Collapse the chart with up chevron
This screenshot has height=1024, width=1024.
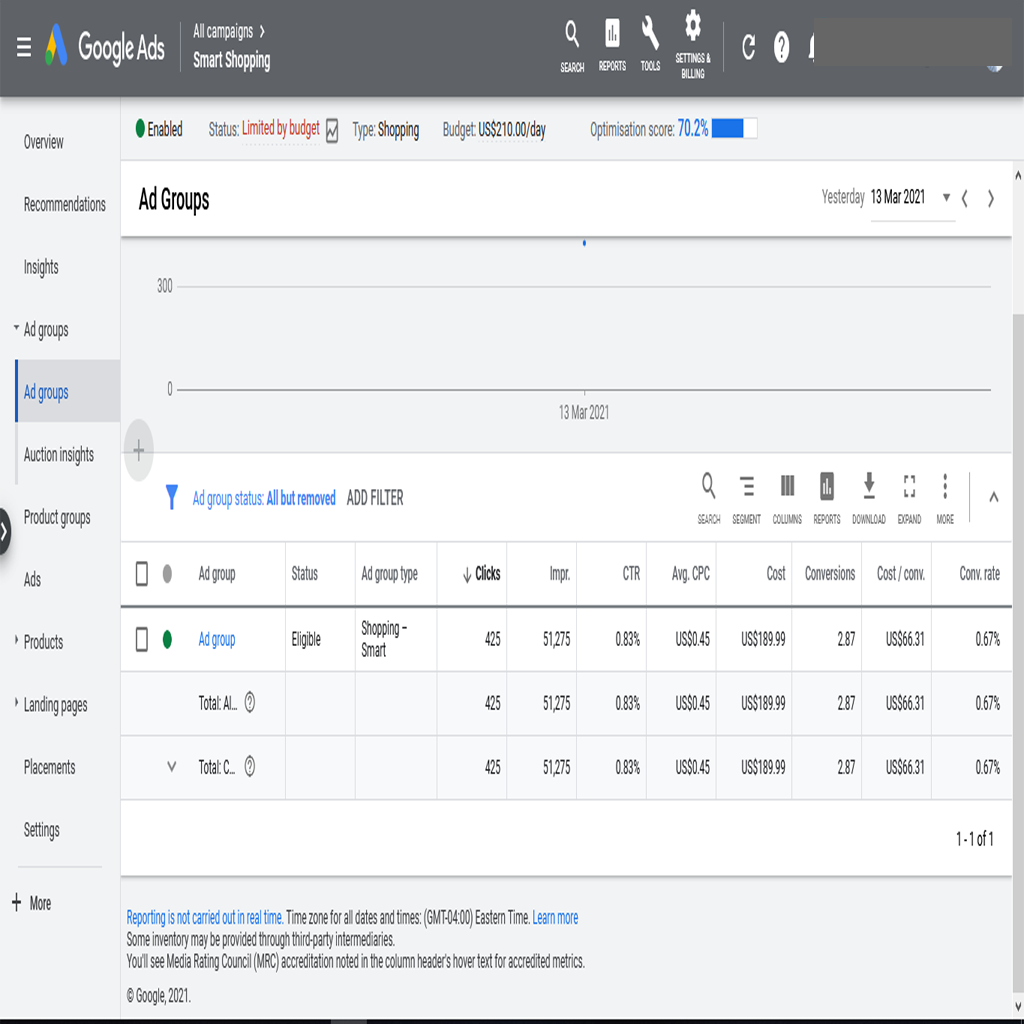coord(993,498)
